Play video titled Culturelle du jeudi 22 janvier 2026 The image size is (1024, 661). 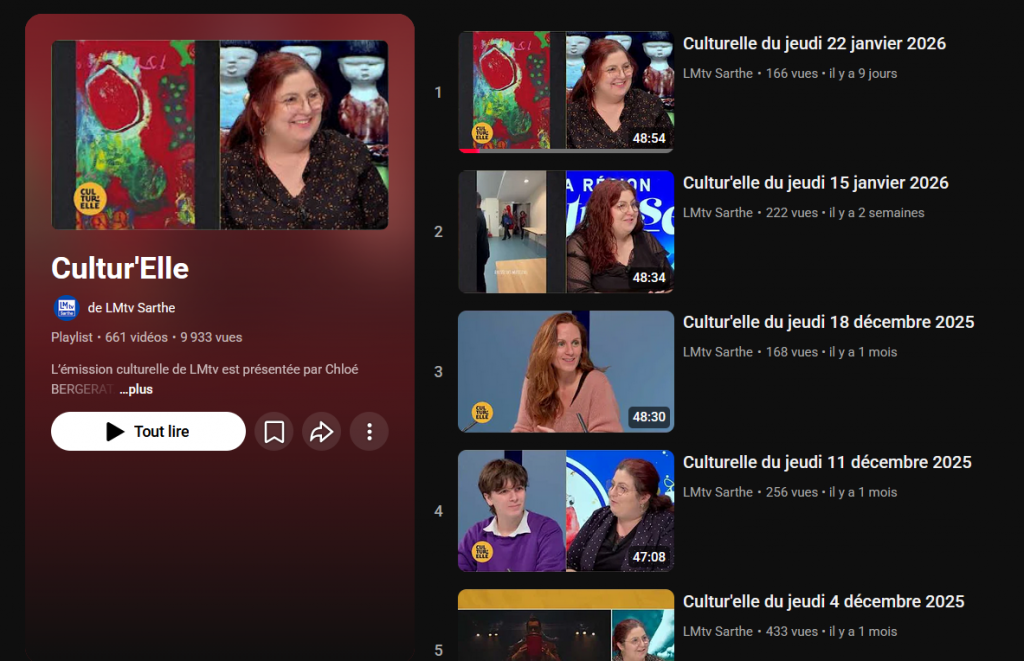[814, 44]
